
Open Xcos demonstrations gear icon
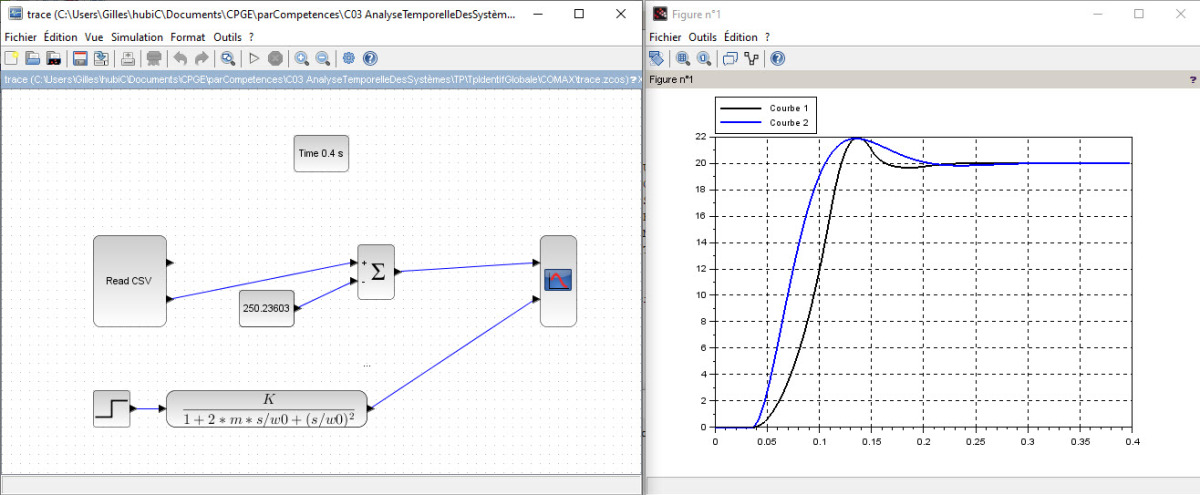[x=349, y=59]
